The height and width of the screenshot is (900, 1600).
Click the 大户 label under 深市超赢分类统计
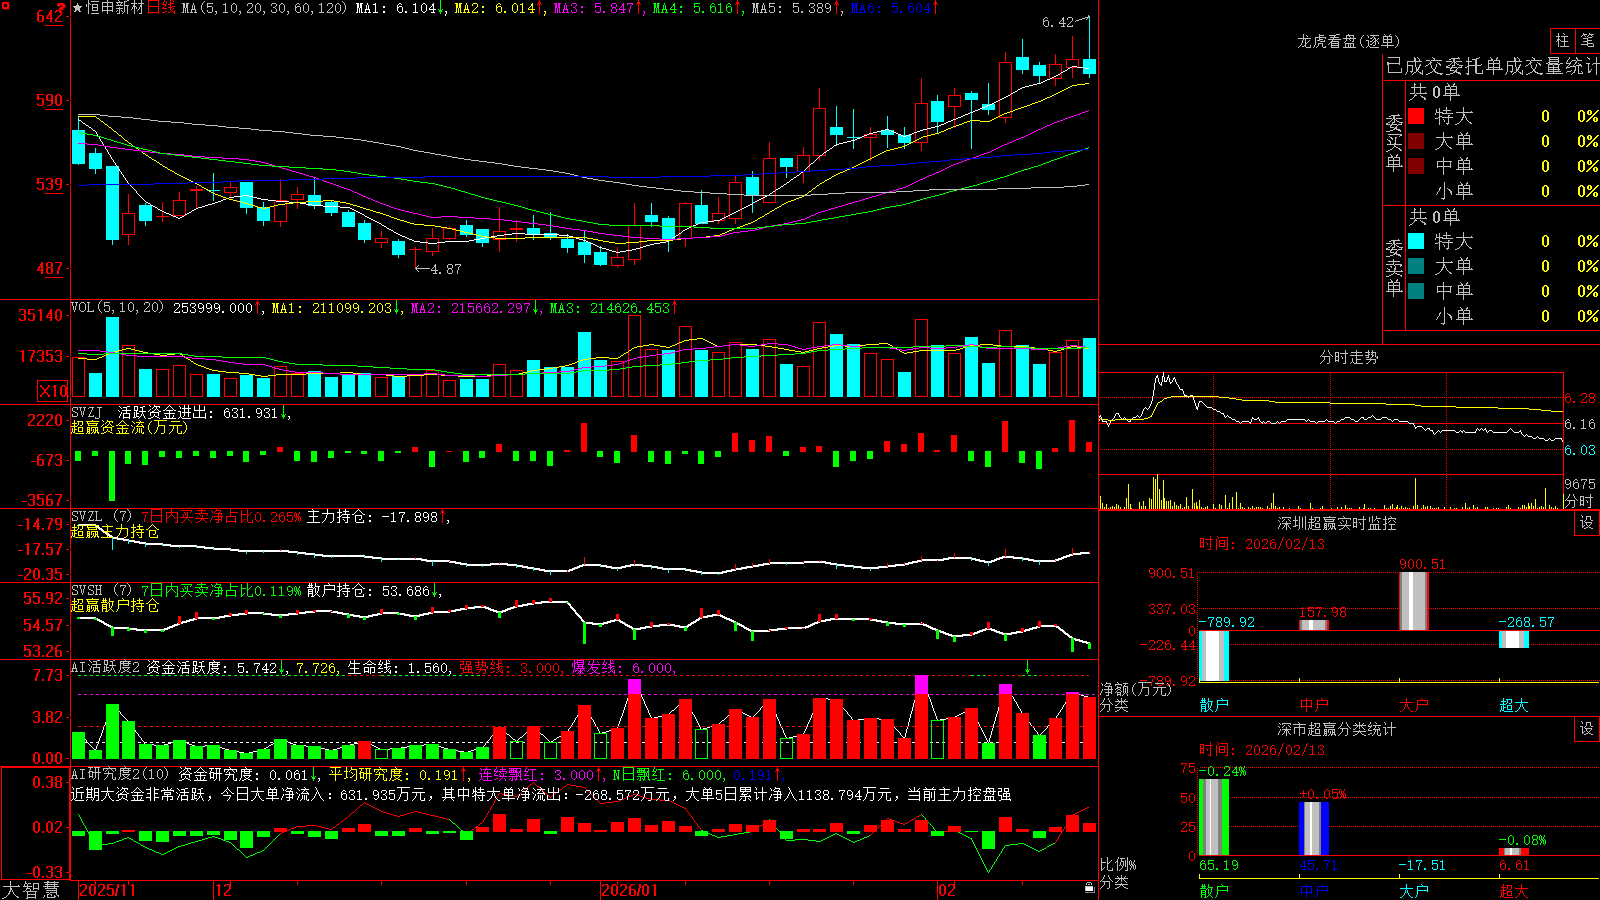pos(1414,890)
